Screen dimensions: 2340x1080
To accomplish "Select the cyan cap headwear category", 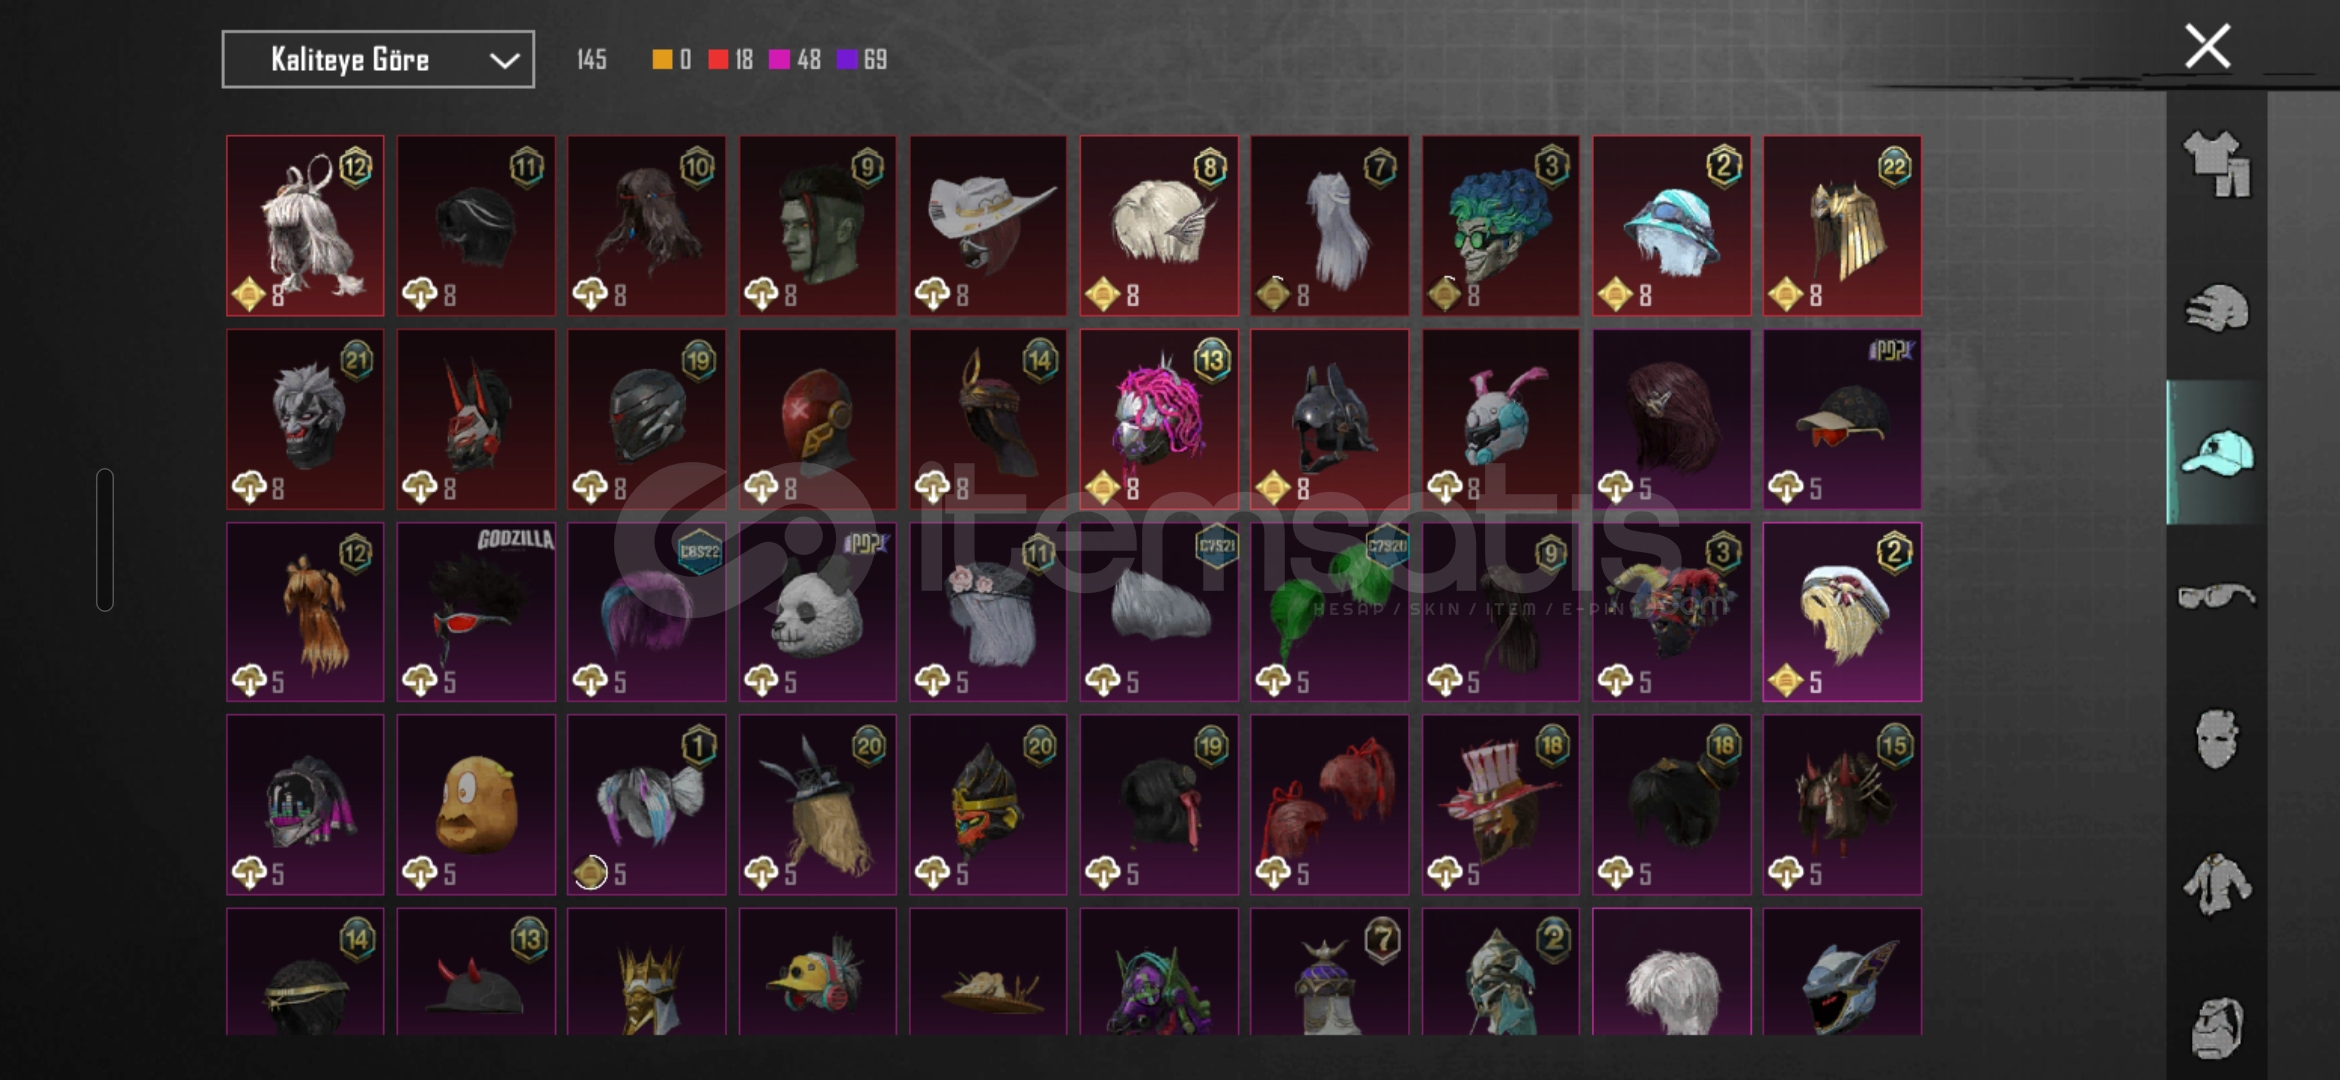I will click(x=2217, y=452).
